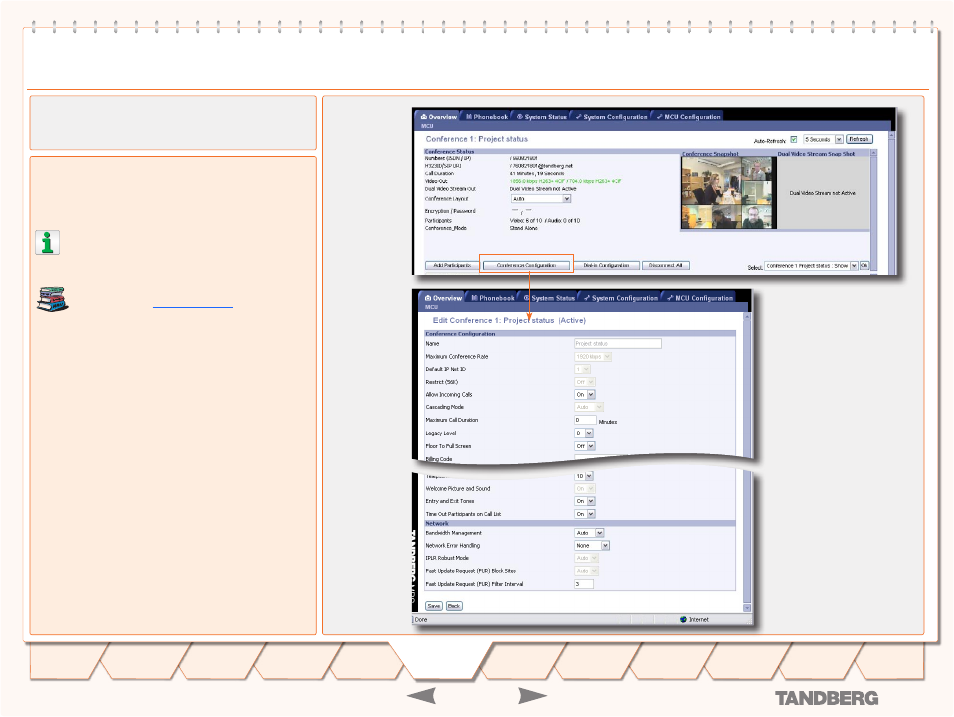Click the Dial-in Configuration button

607,265
